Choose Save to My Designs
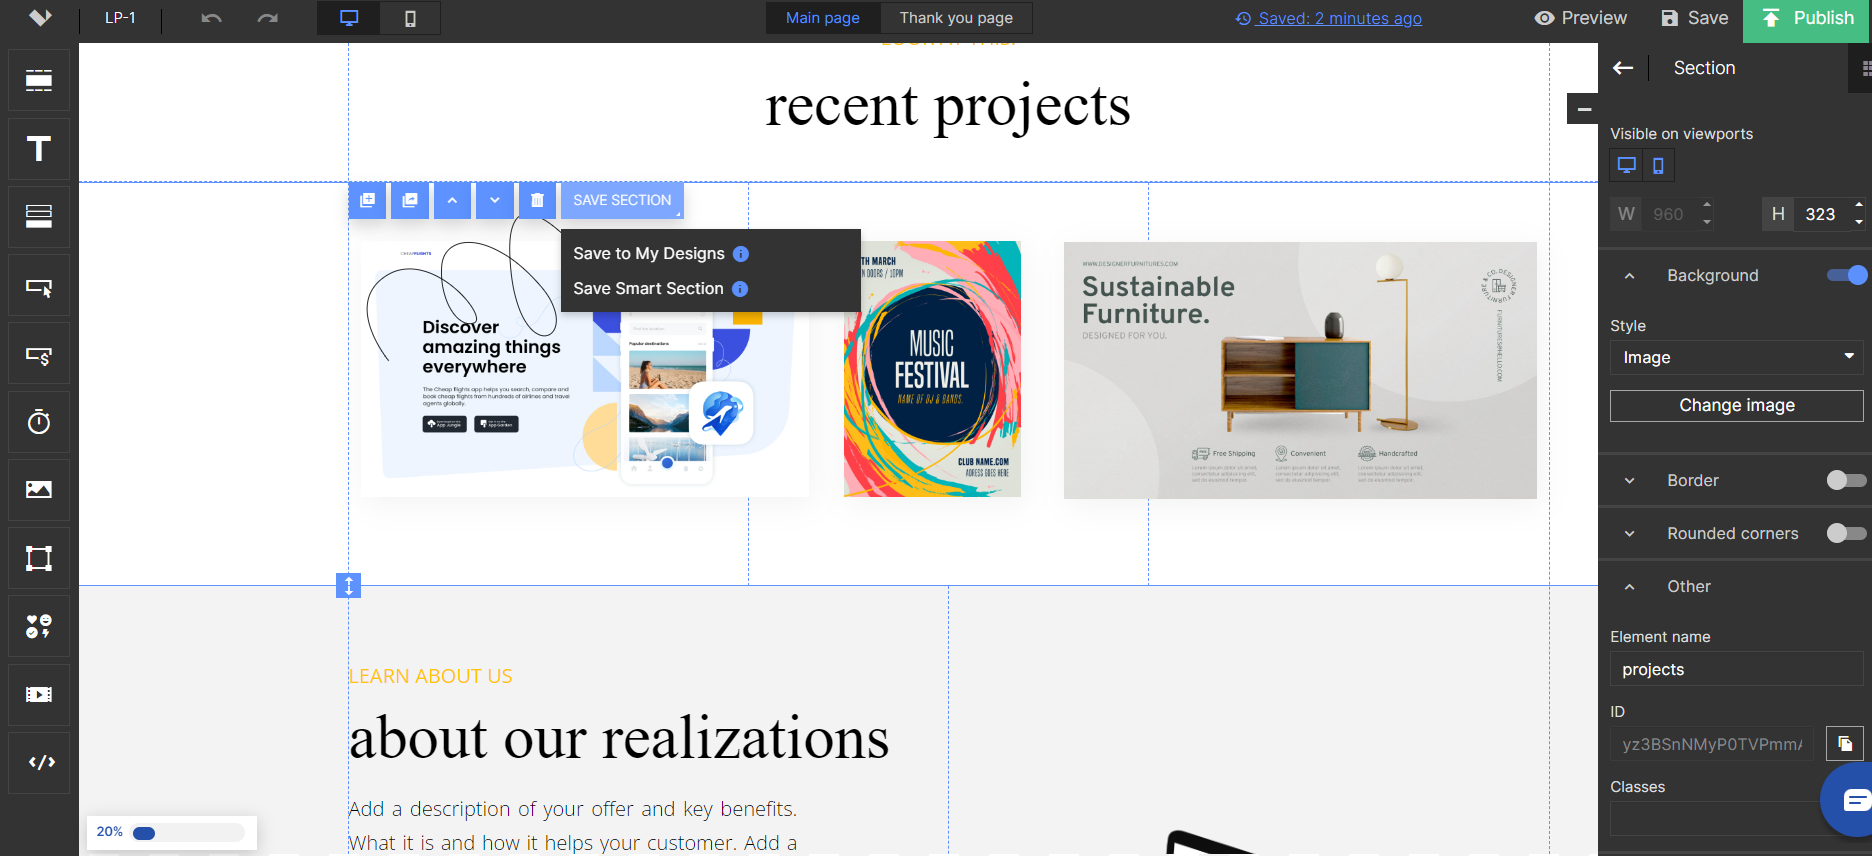The image size is (1872, 856). pos(649,254)
